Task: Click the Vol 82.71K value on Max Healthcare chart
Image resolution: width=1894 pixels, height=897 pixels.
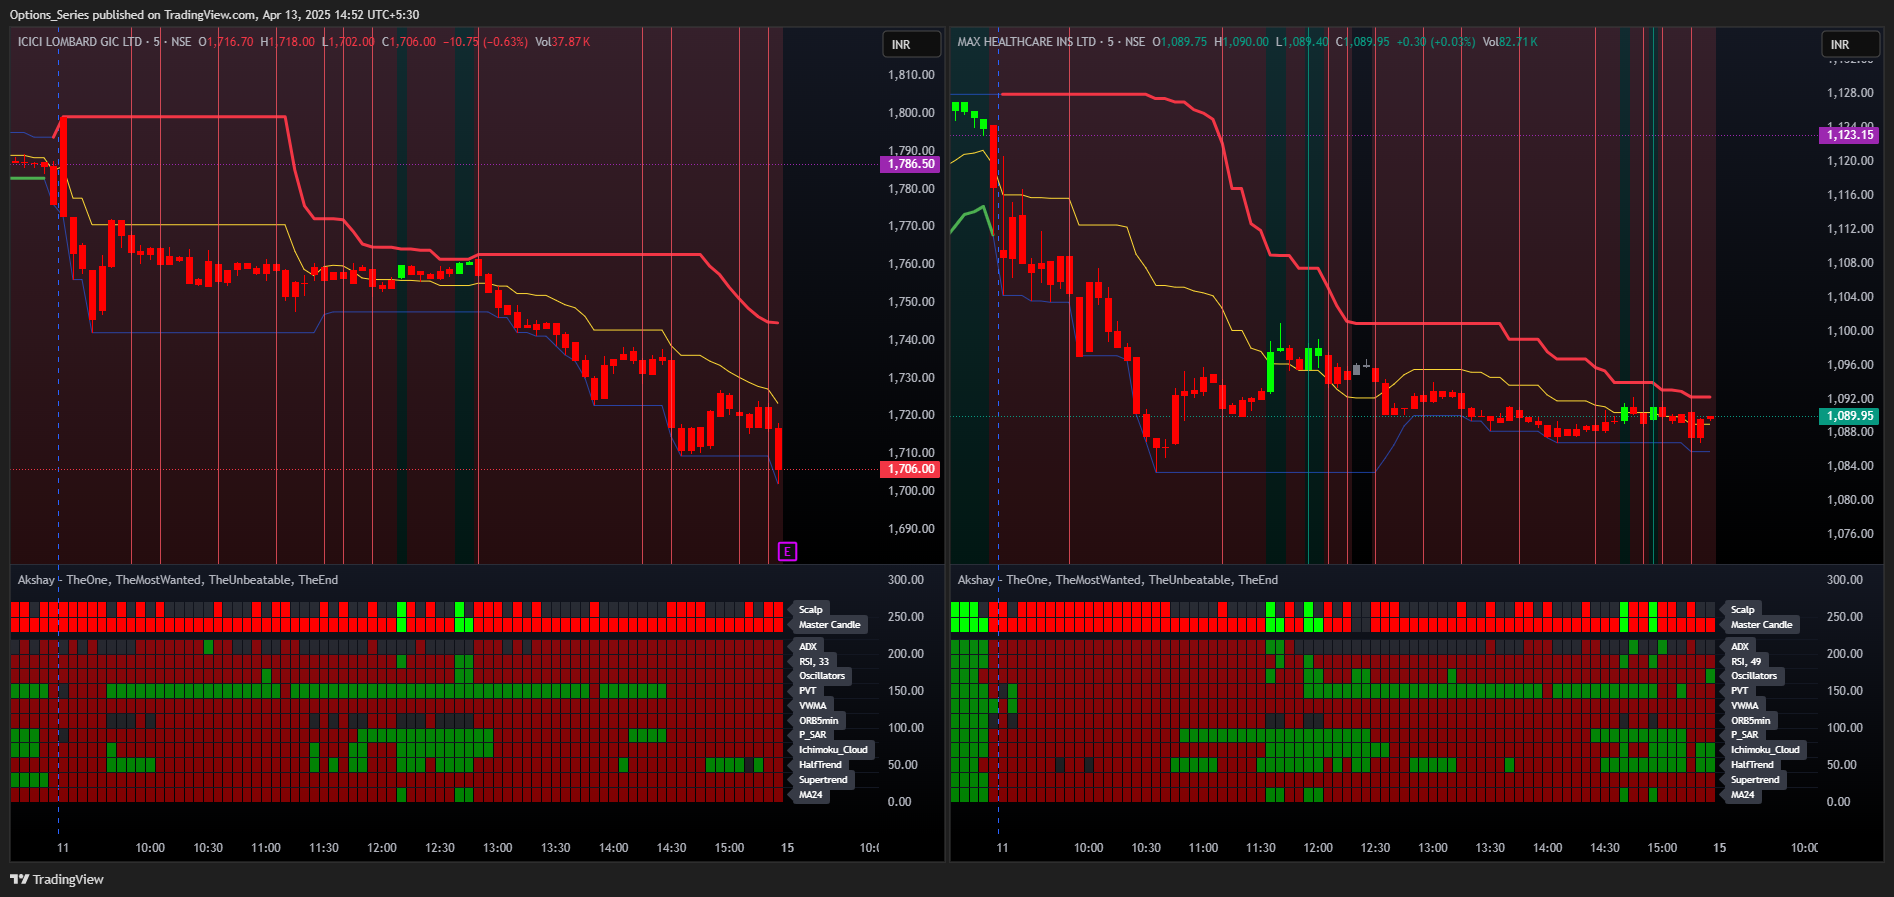Action: click(x=1510, y=42)
